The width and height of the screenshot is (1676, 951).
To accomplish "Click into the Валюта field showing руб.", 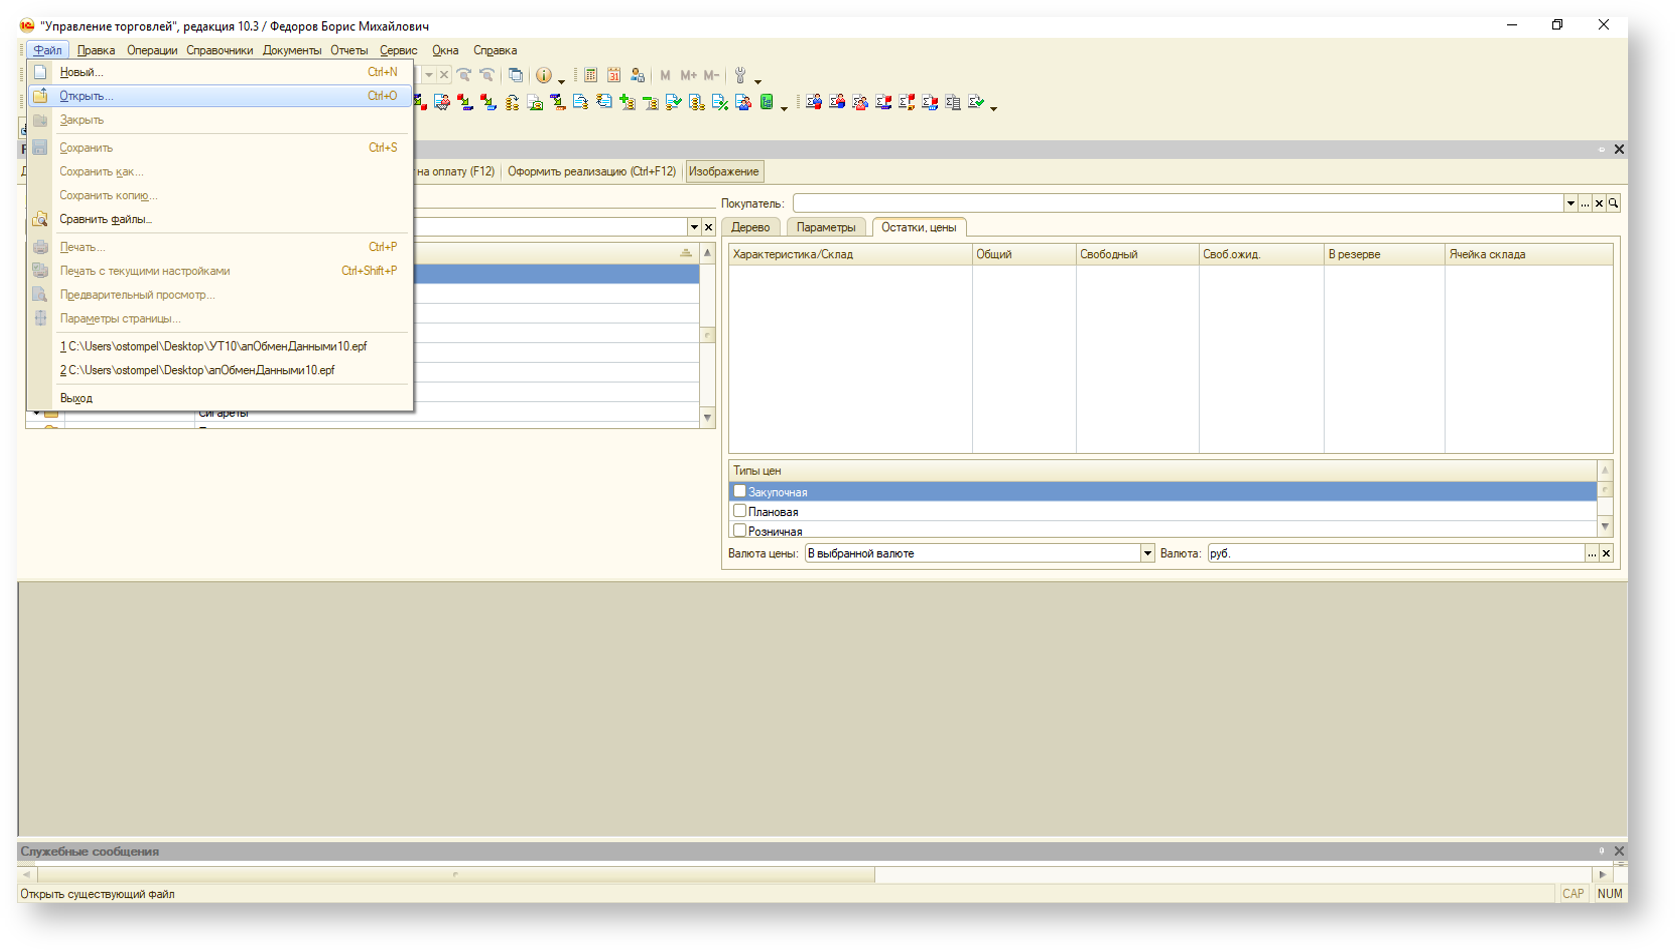I will pos(1396,553).
